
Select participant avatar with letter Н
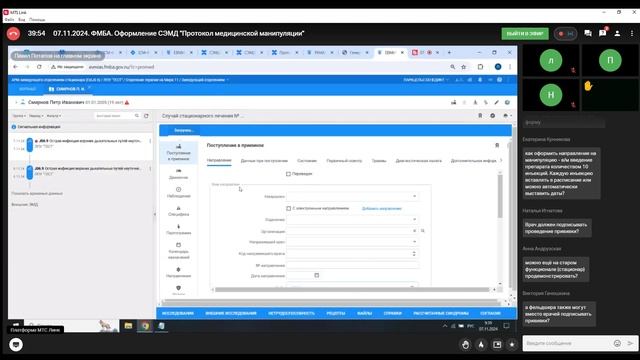click(x=551, y=95)
